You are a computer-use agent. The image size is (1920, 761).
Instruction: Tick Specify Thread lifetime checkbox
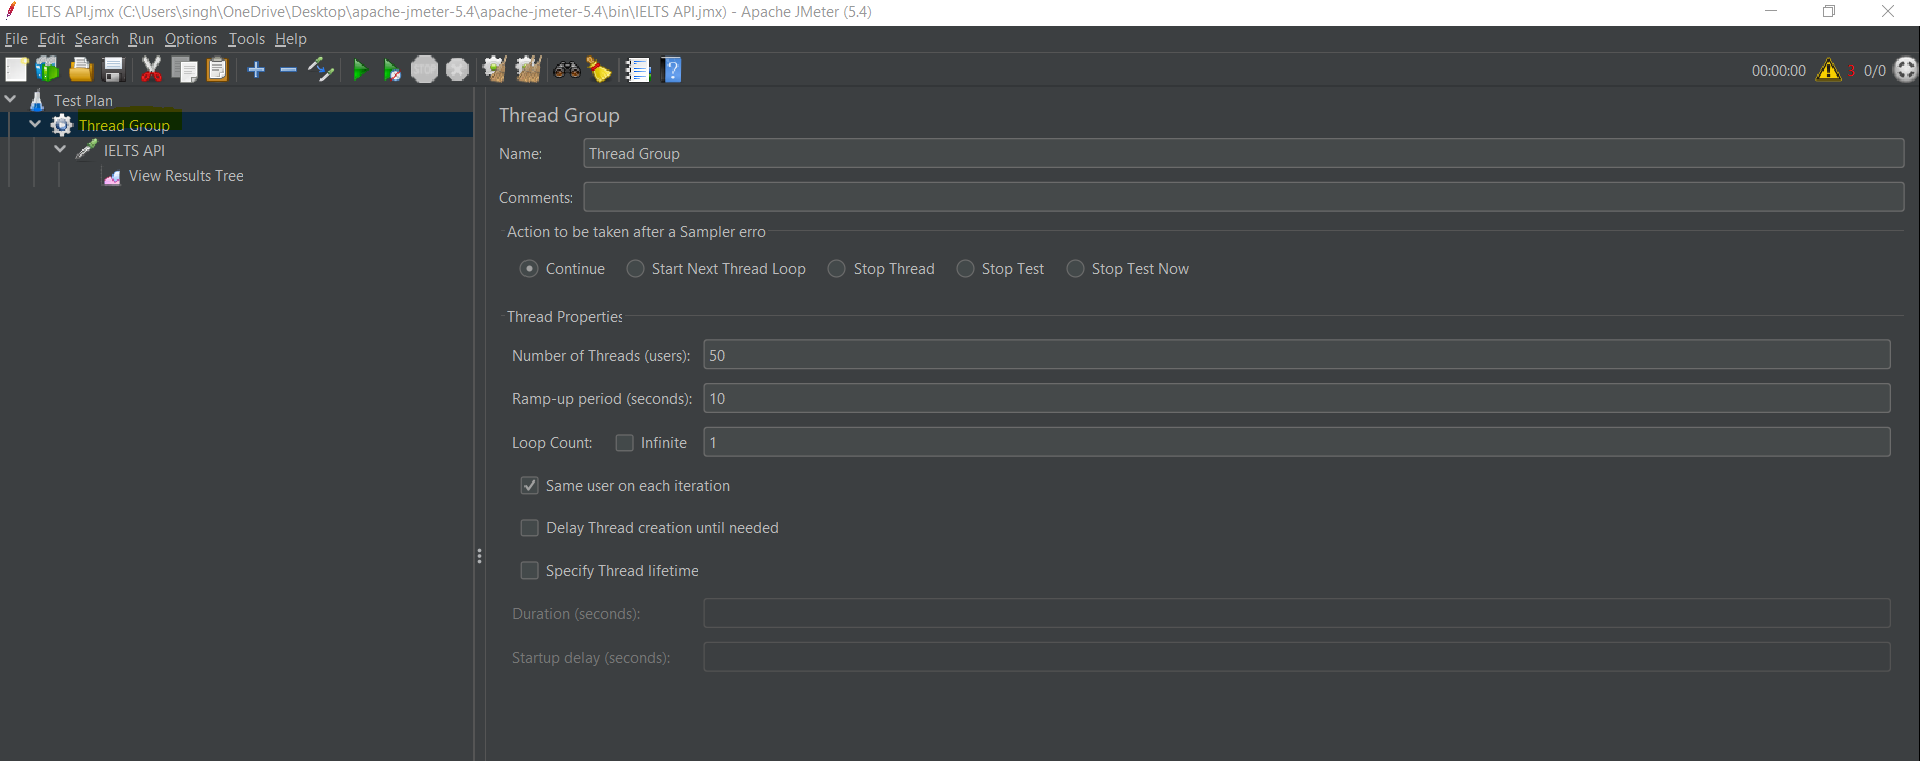[x=530, y=571]
